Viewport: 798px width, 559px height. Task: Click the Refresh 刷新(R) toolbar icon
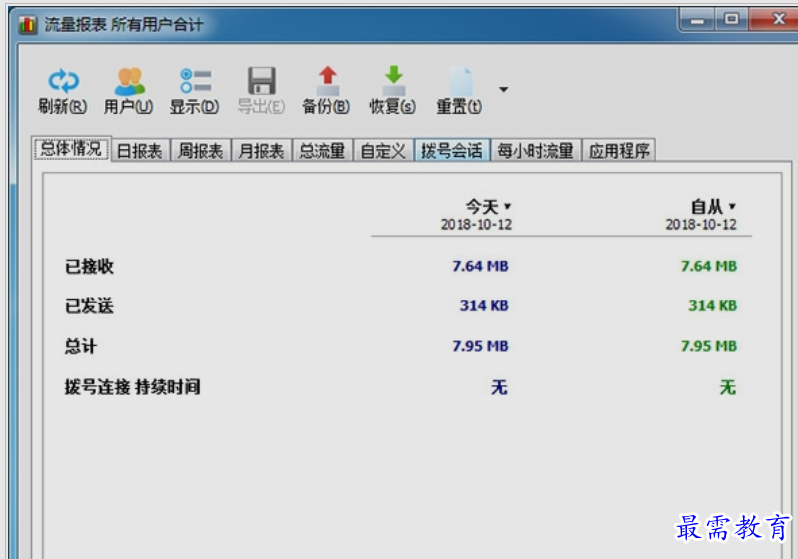point(63,81)
